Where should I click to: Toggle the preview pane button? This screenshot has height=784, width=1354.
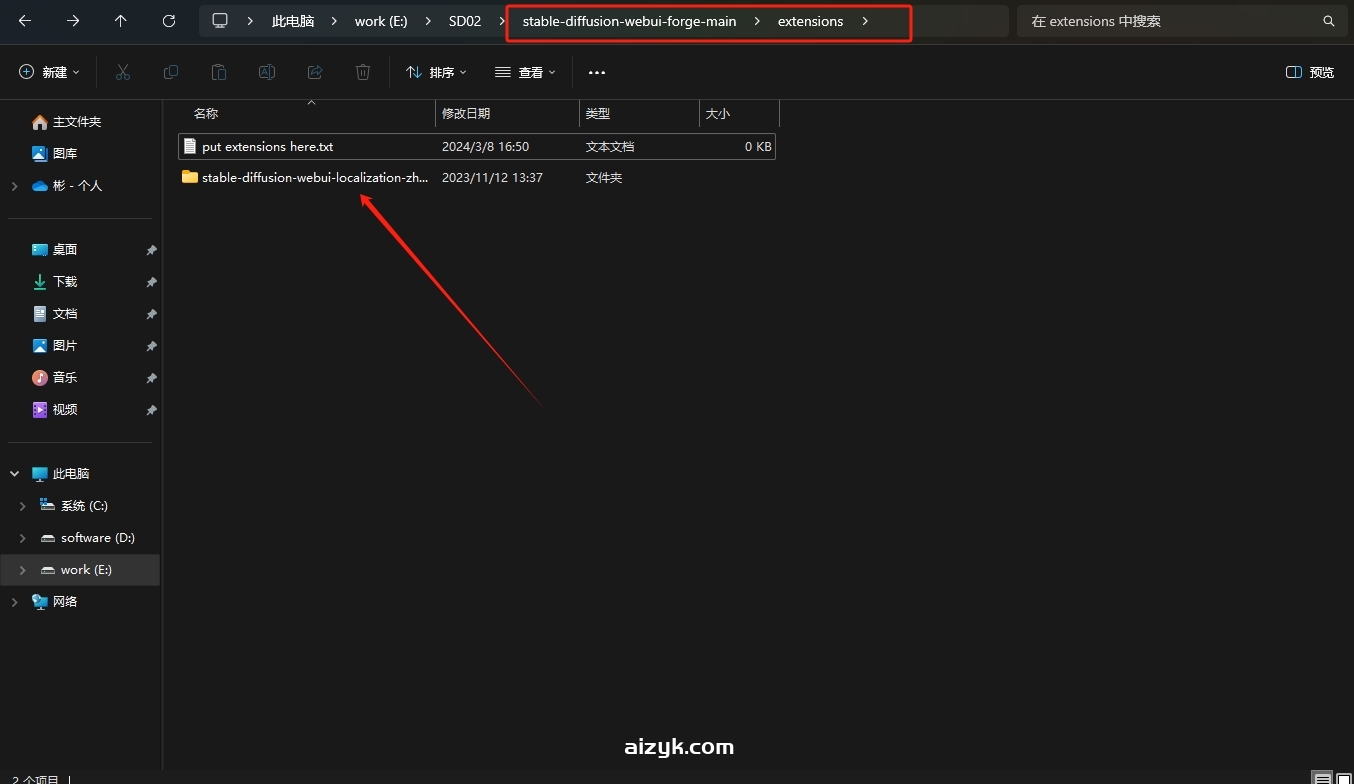[1310, 72]
